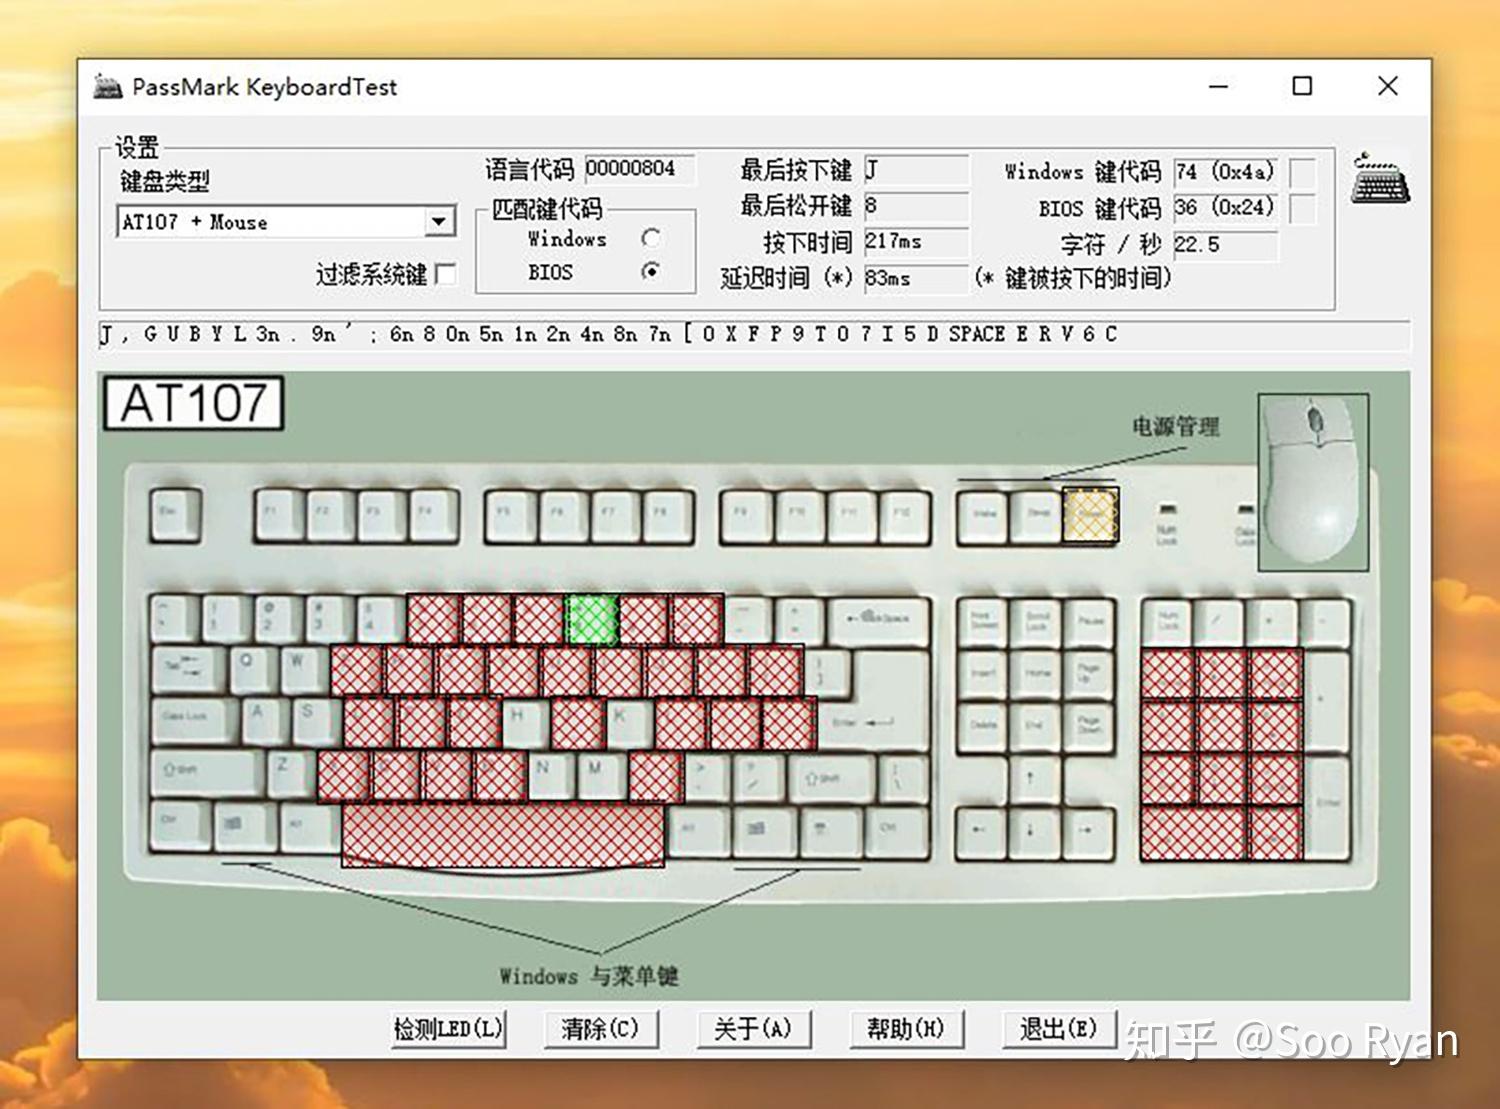Click the Home key on the diagram
Screen dimensions: 1500x1109
pyautogui.click(x=1036, y=673)
